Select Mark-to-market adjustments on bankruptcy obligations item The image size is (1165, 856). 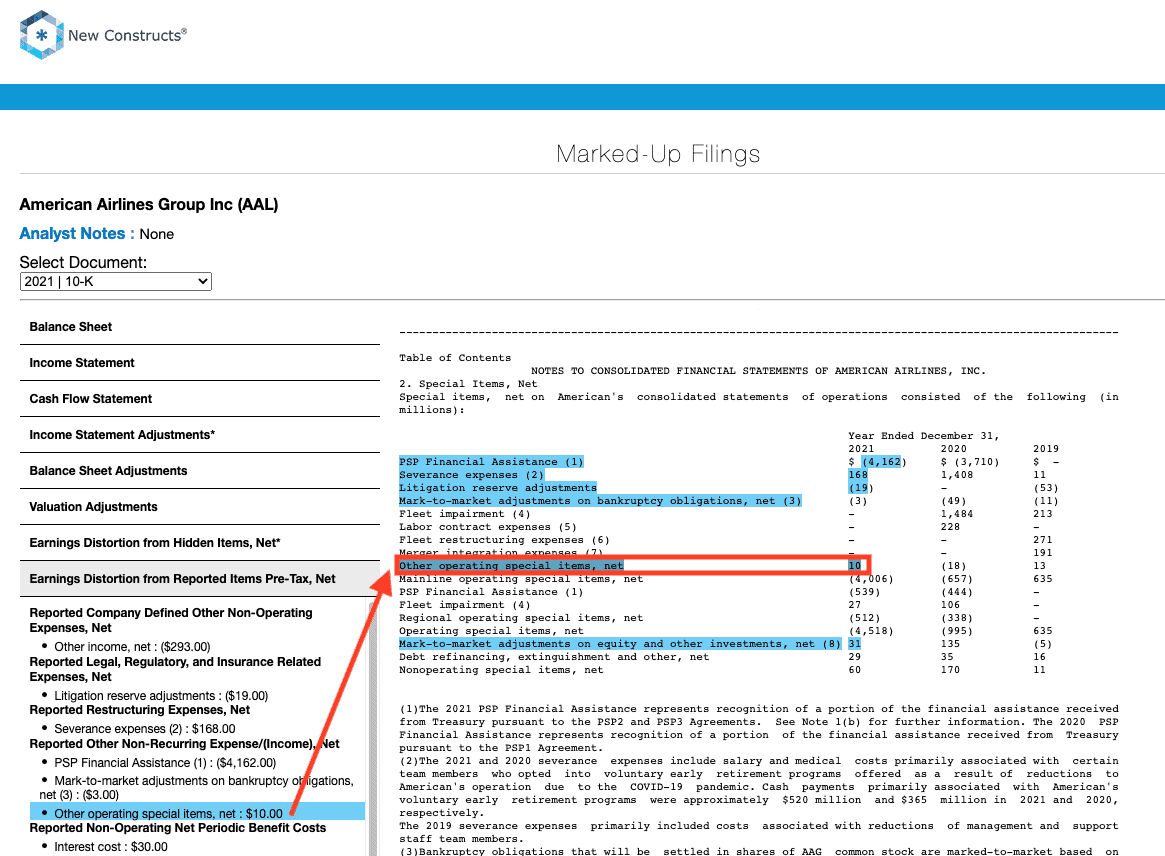coord(196,788)
